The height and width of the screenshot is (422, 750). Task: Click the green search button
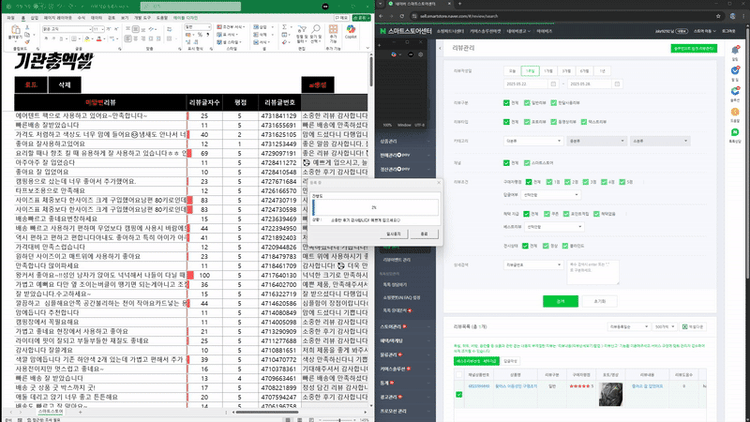point(560,301)
